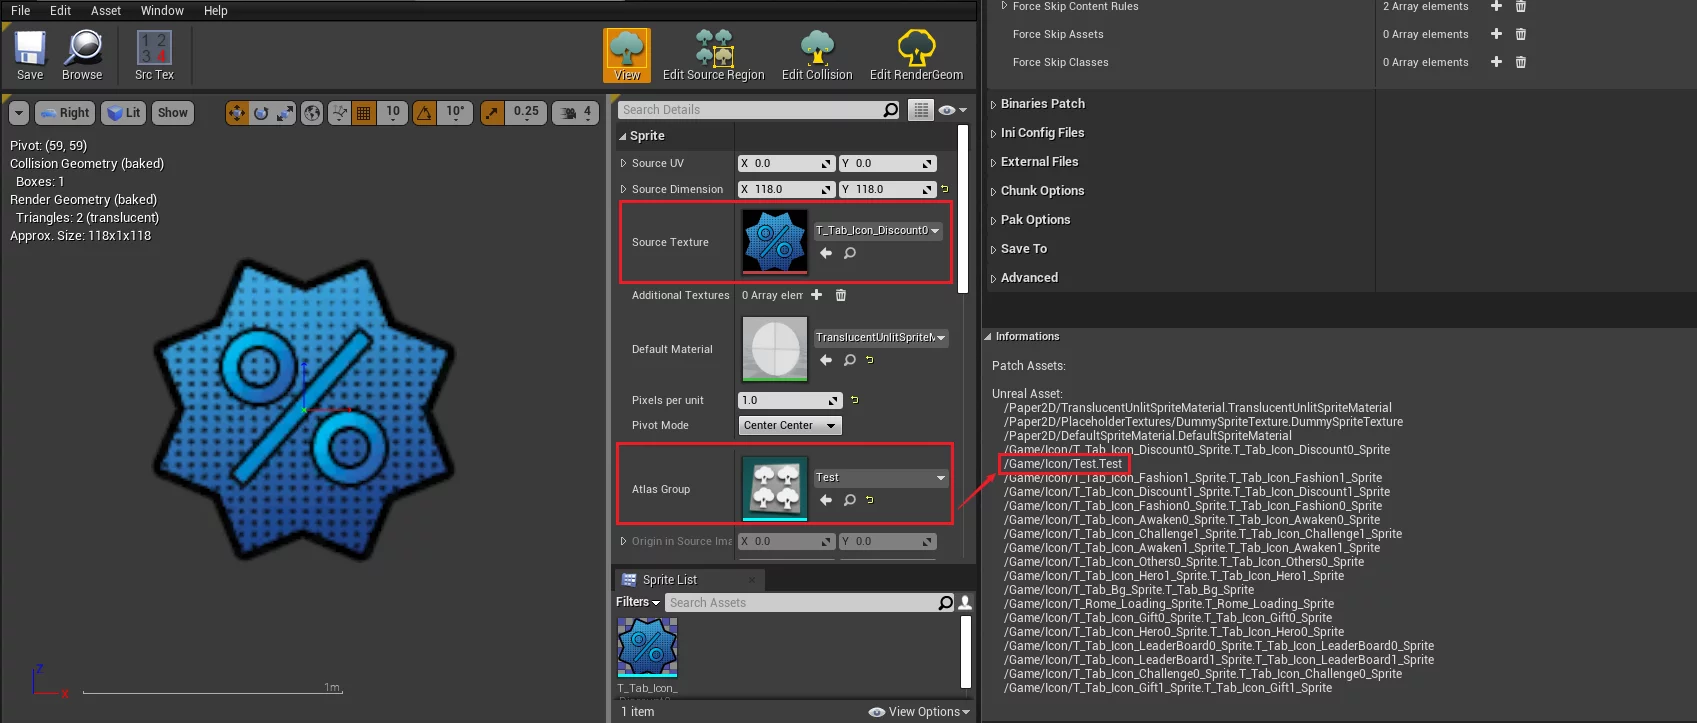Delete all Additional Textures array elements
The height and width of the screenshot is (723, 1697).
tap(841, 295)
